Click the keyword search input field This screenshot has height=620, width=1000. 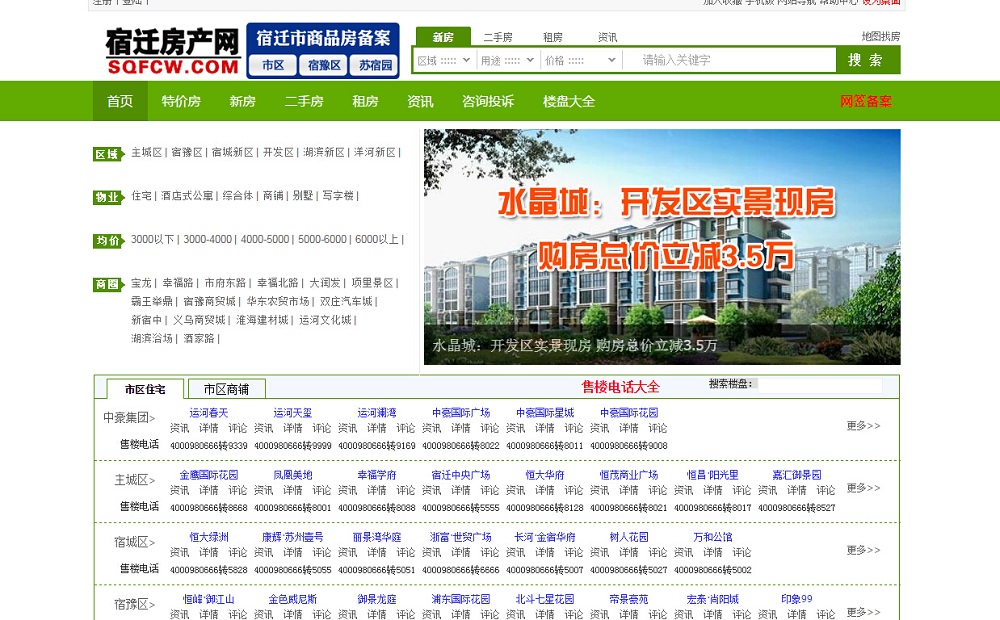(729, 61)
